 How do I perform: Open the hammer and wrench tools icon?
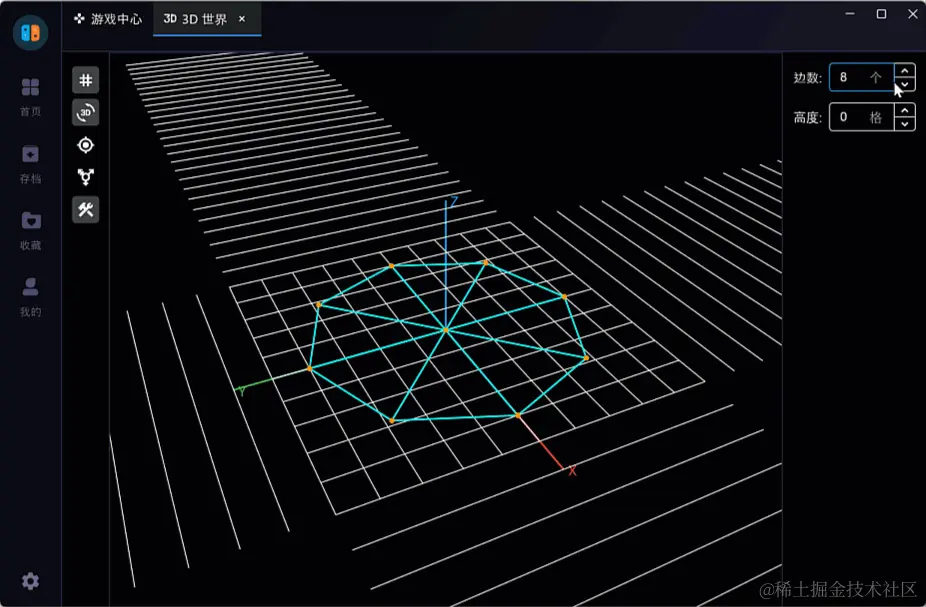tap(86, 210)
